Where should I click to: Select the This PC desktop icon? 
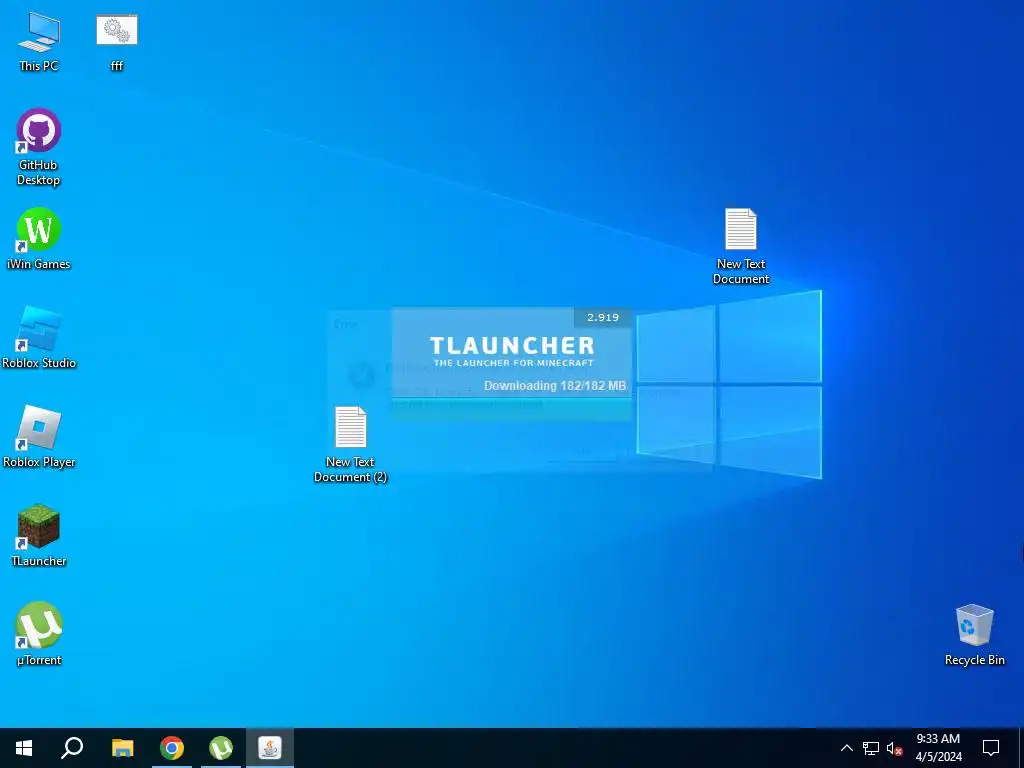click(x=39, y=42)
